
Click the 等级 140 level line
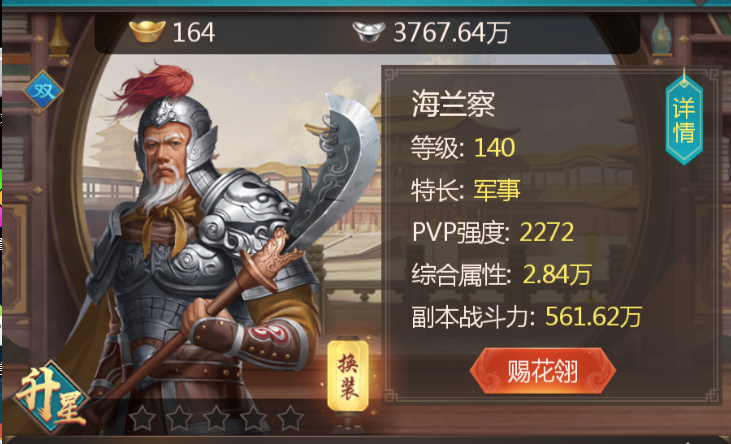tap(463, 147)
